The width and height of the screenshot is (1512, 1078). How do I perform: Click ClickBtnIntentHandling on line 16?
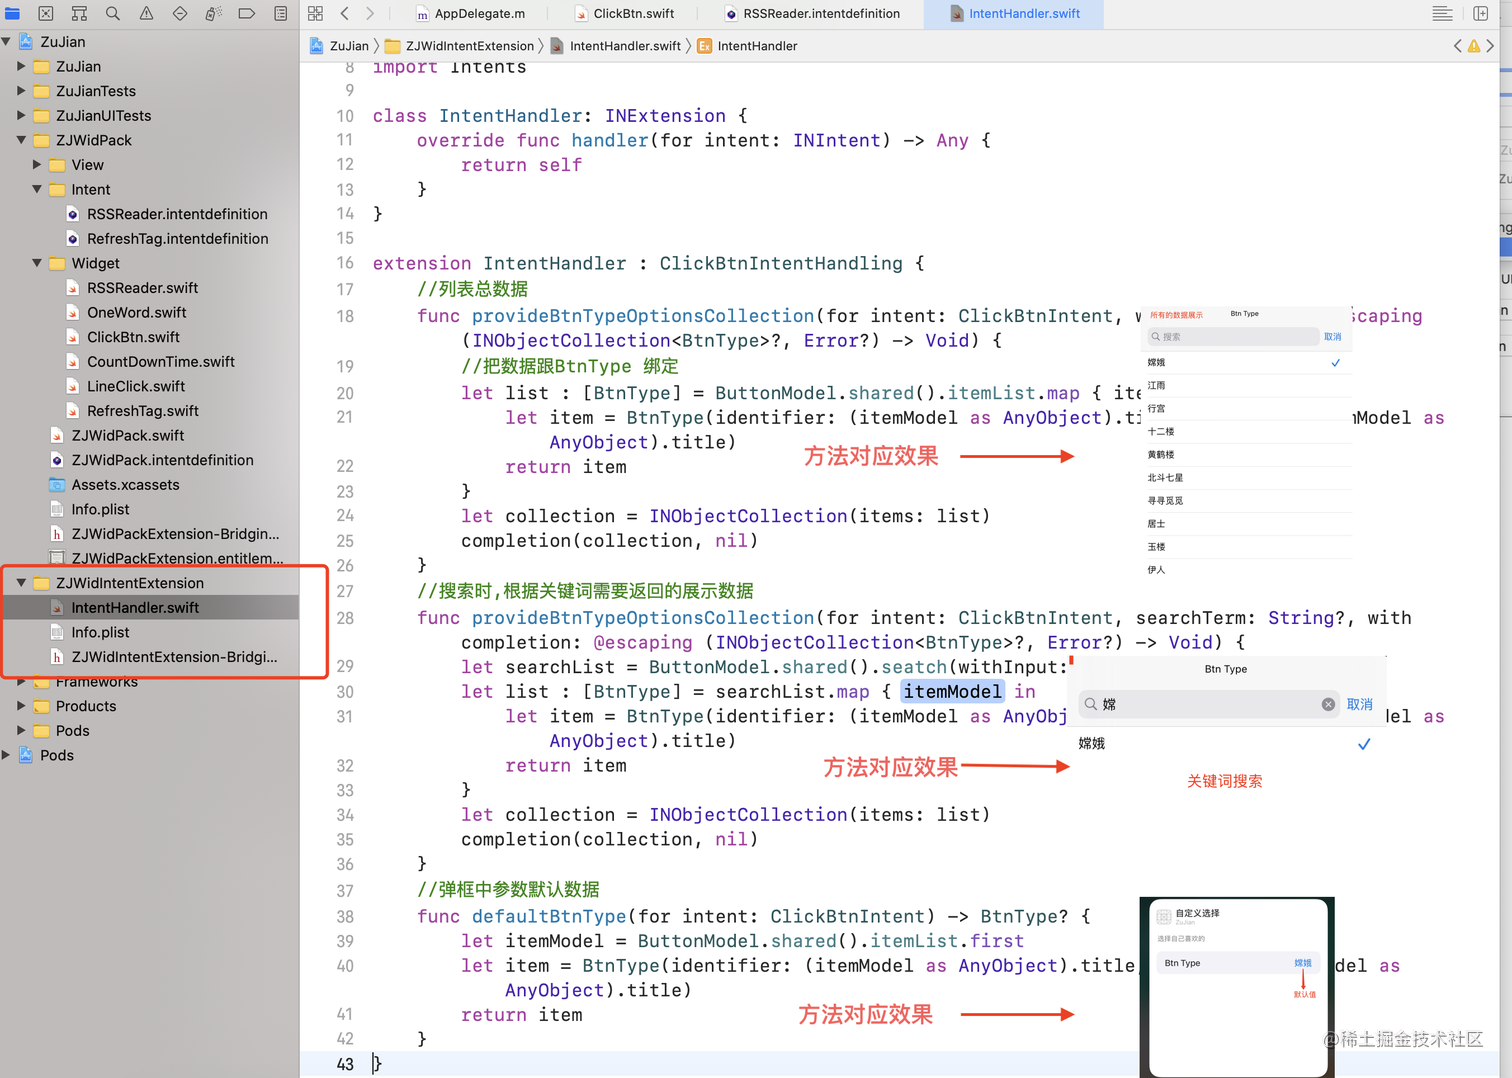pyautogui.click(x=781, y=264)
